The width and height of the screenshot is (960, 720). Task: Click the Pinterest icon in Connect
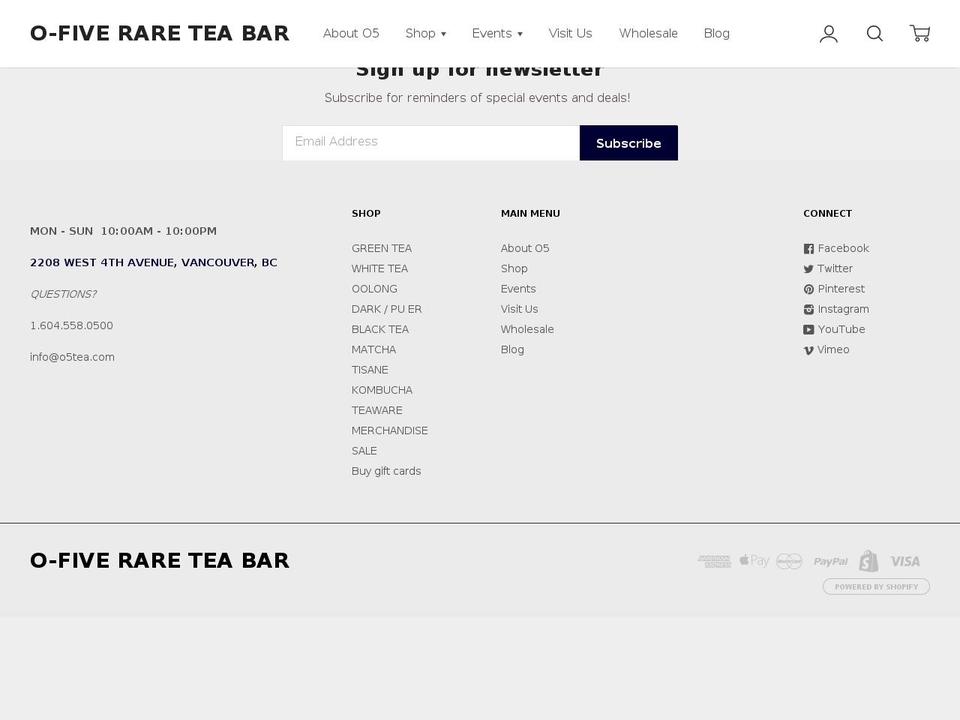[x=809, y=289]
